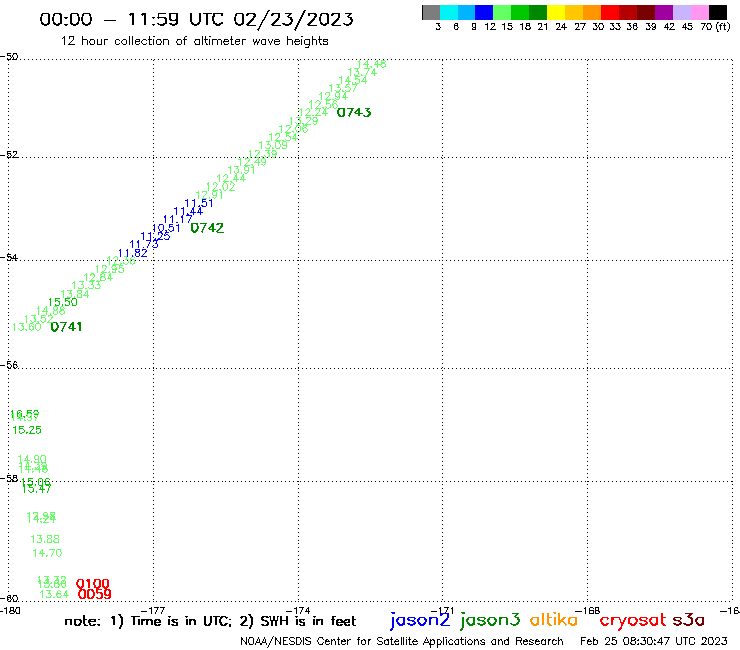Click the 0741 pass time label
The height and width of the screenshot is (650, 740).
point(67,327)
